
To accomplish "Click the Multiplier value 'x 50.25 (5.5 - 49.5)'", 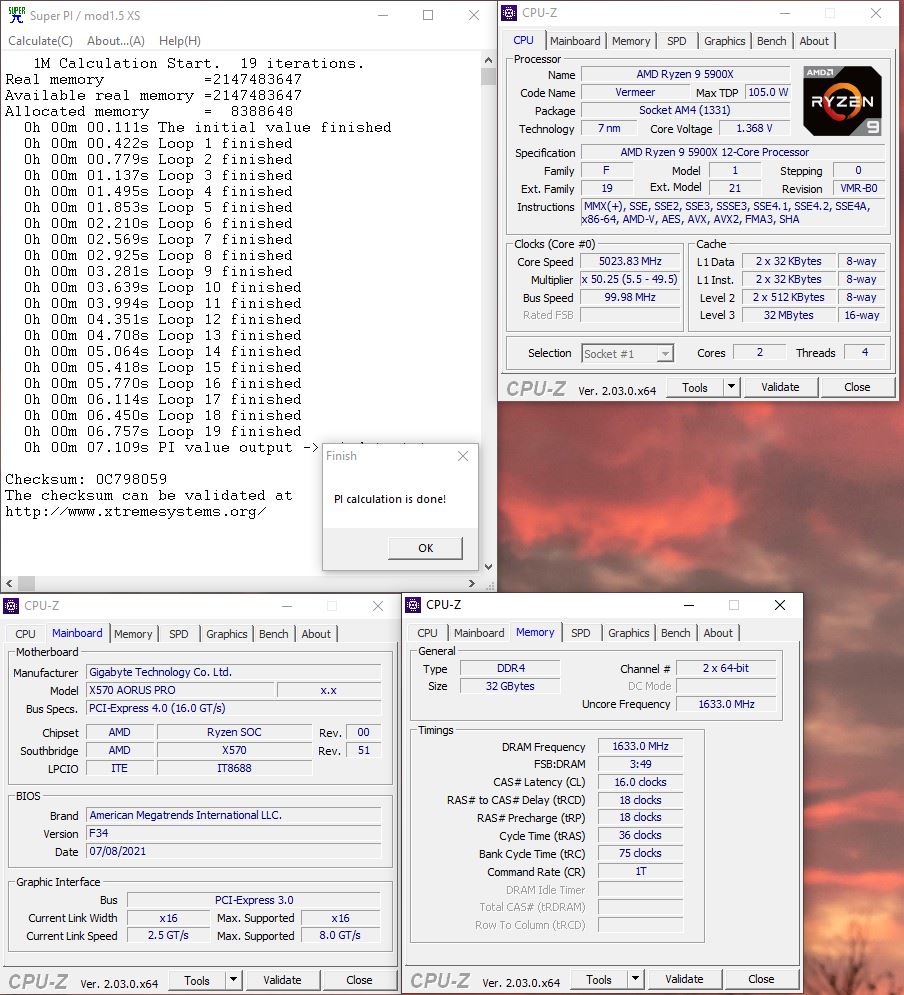I will [630, 279].
